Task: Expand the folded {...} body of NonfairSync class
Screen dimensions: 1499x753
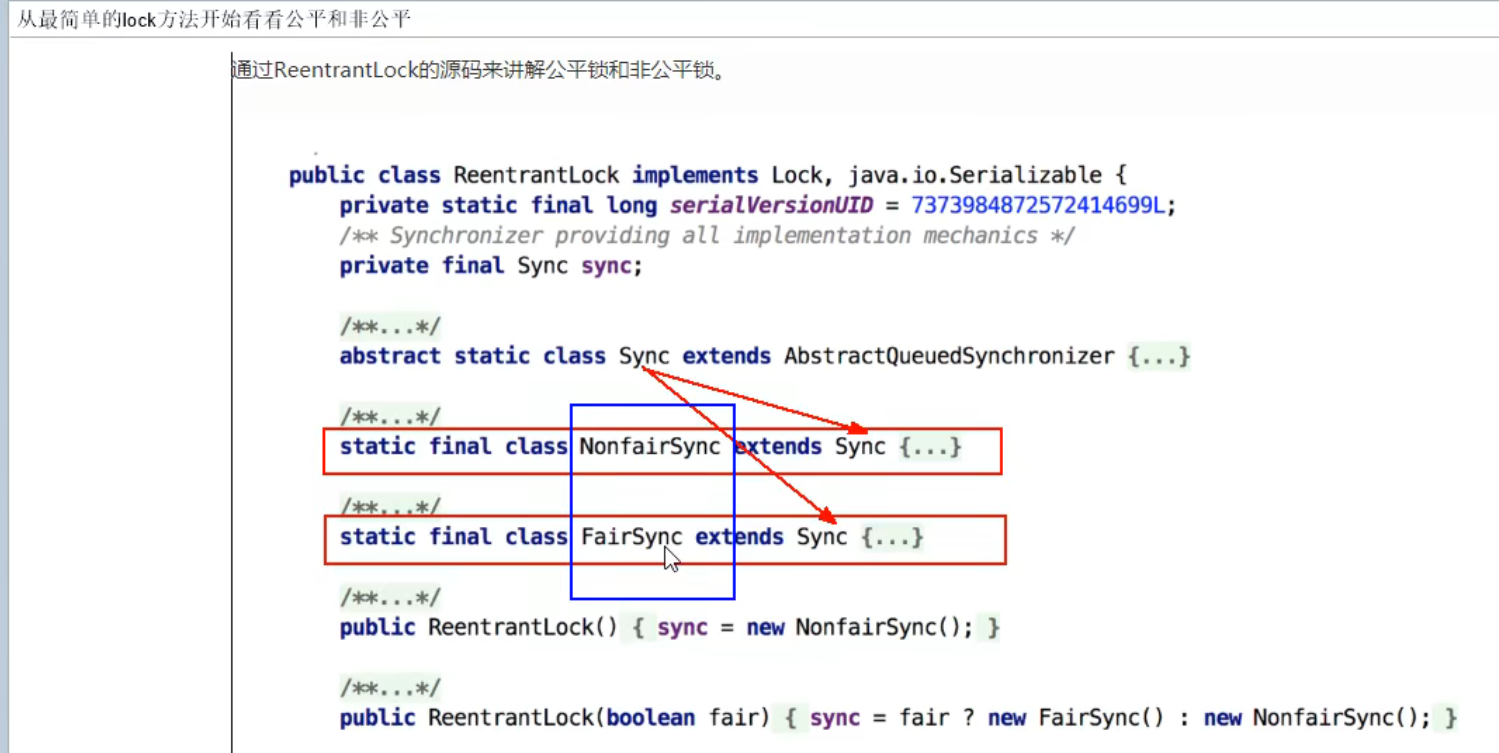Action: [x=930, y=446]
